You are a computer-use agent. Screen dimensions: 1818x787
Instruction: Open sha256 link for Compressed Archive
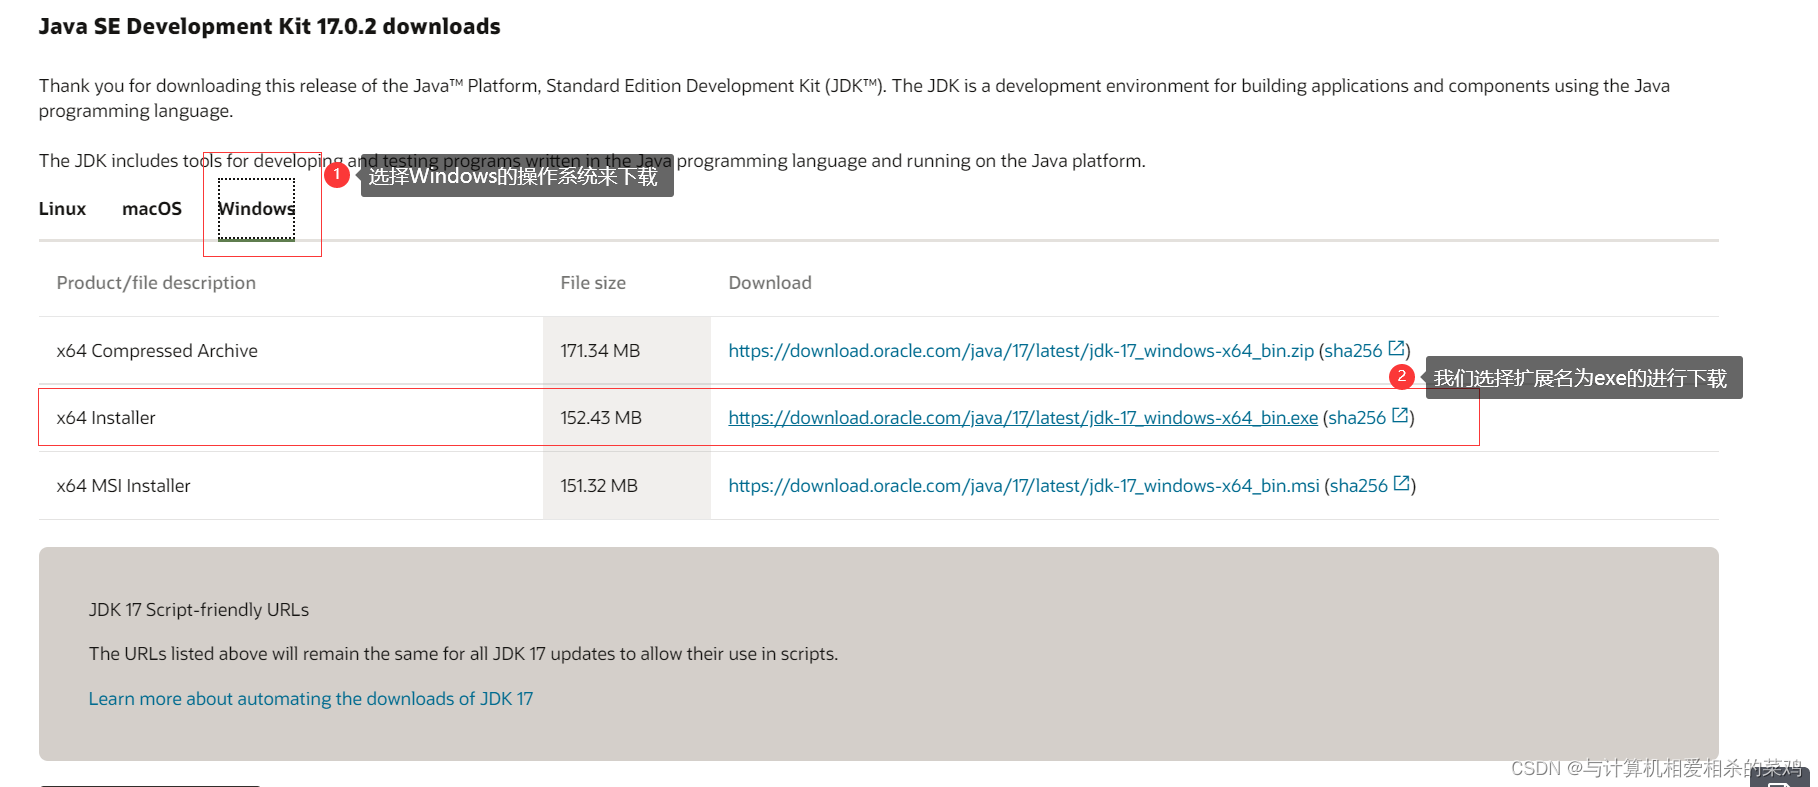(1353, 351)
